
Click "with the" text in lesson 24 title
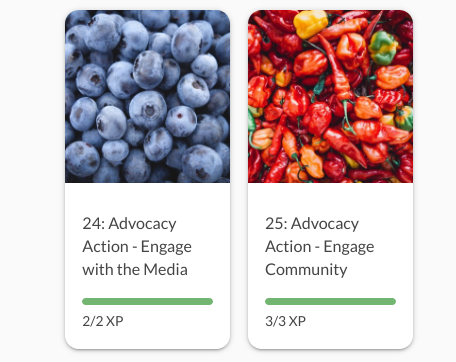tap(111, 269)
